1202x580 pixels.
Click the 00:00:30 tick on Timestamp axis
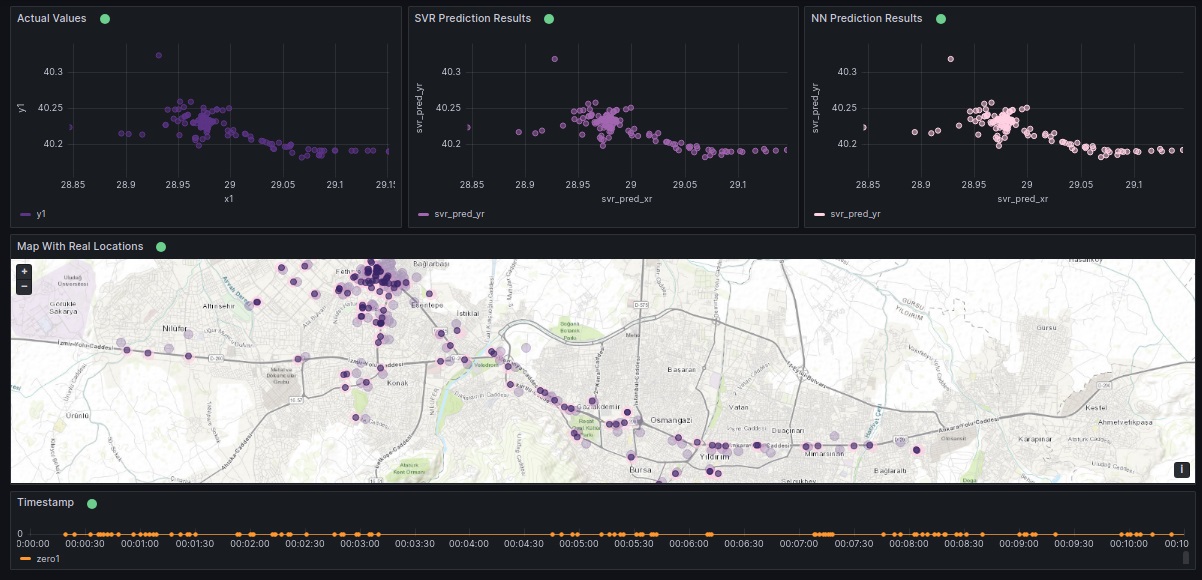[86, 544]
